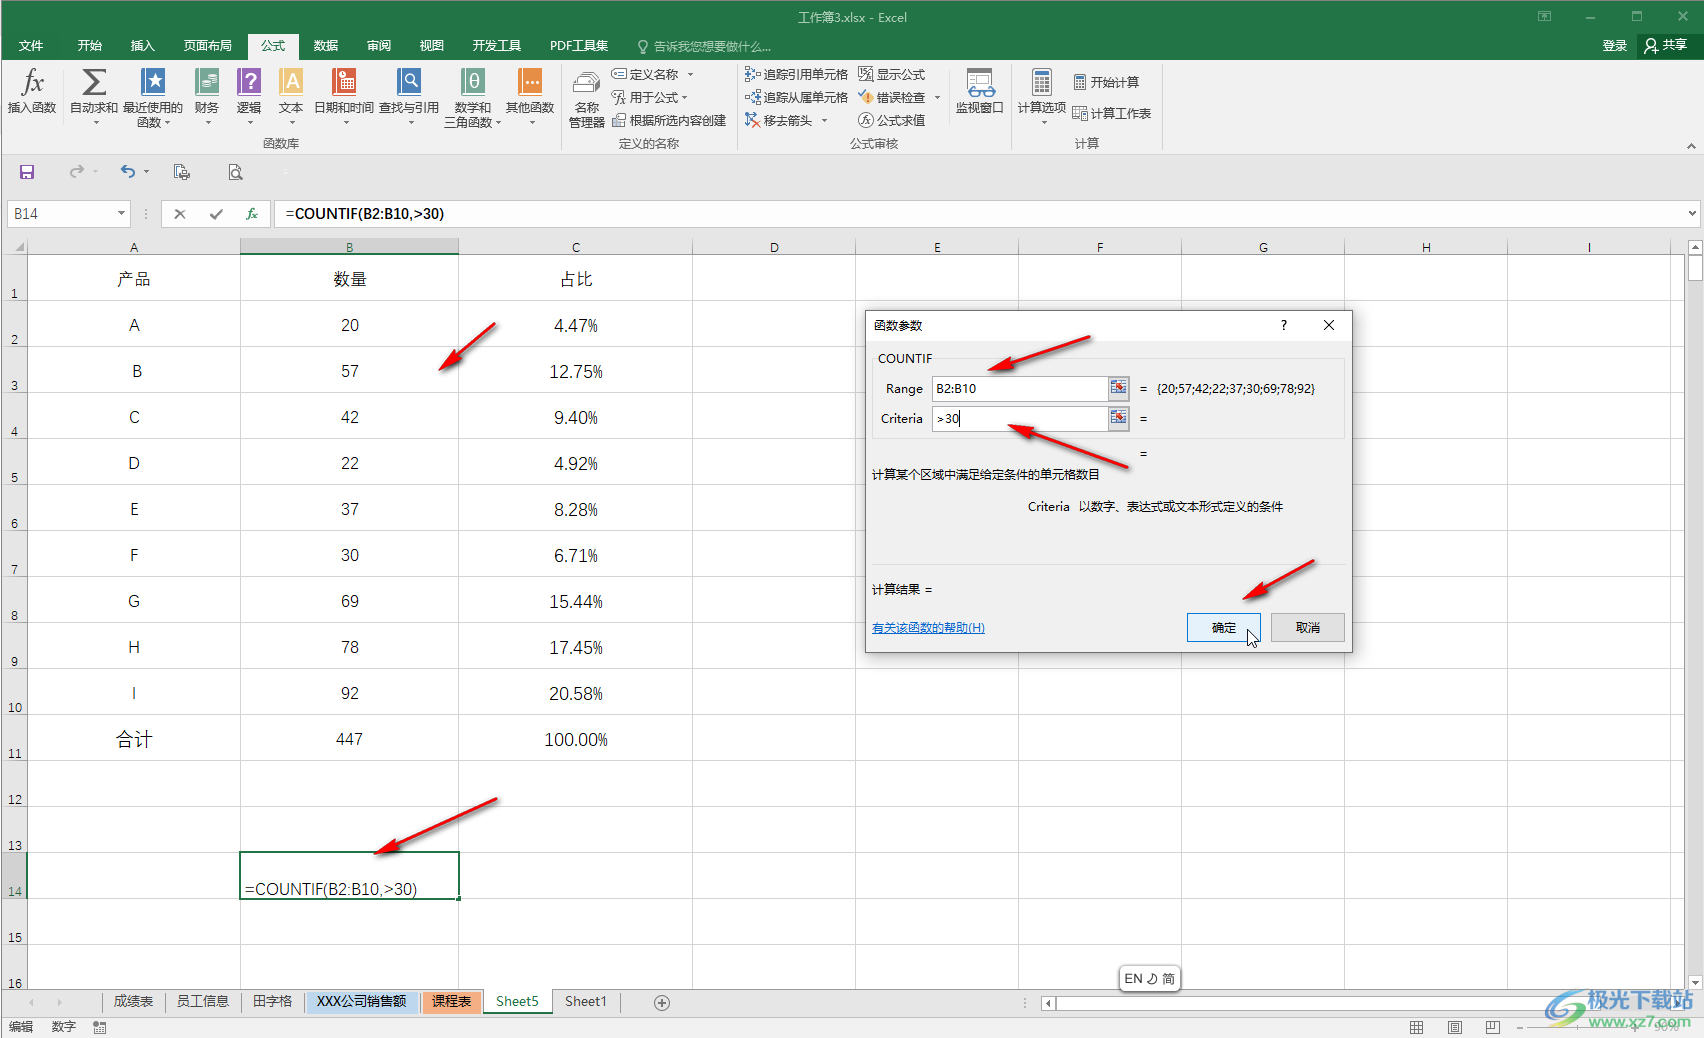The height and width of the screenshot is (1038, 1704).
Task: Select cell B9 with value 78
Action: click(349, 647)
